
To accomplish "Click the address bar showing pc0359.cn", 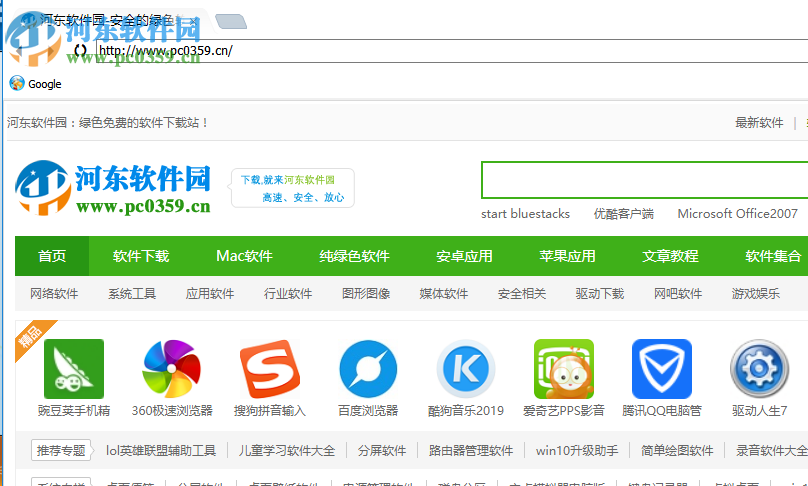I will tap(451, 51).
